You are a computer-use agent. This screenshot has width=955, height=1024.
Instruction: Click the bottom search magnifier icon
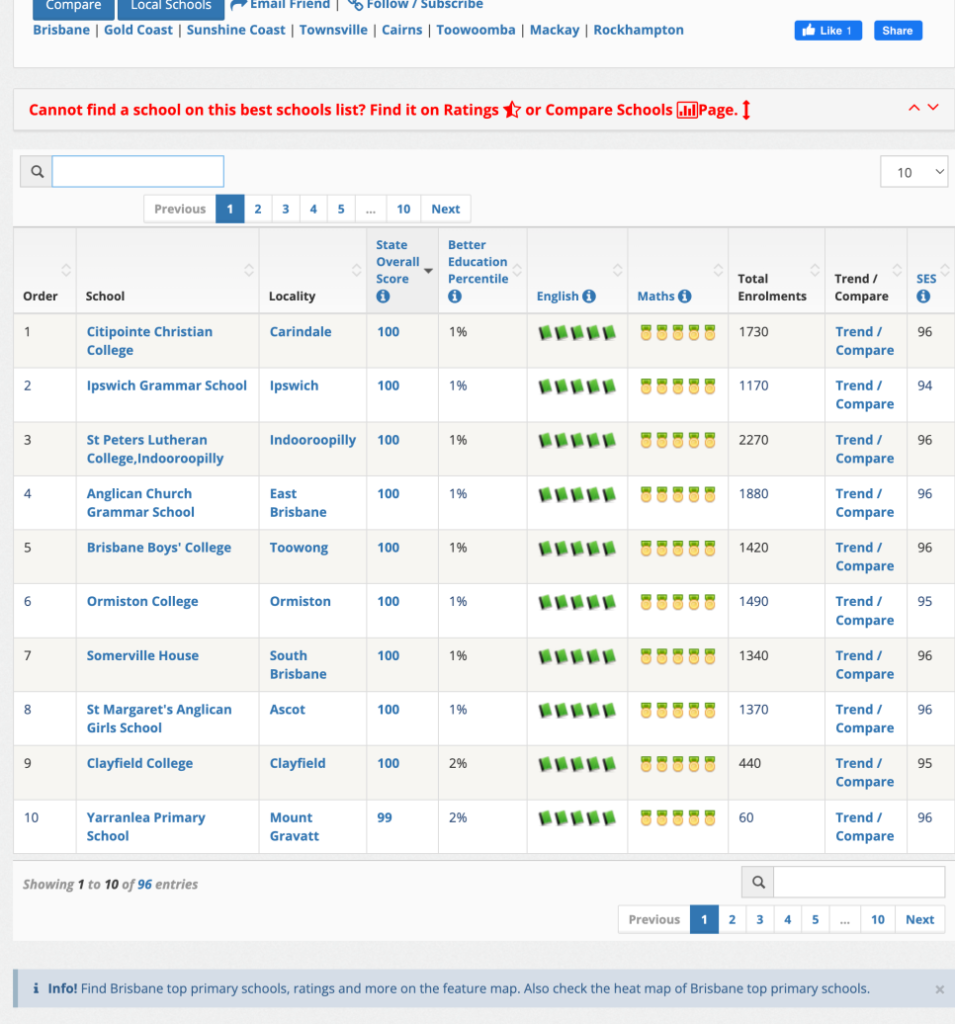tap(758, 882)
